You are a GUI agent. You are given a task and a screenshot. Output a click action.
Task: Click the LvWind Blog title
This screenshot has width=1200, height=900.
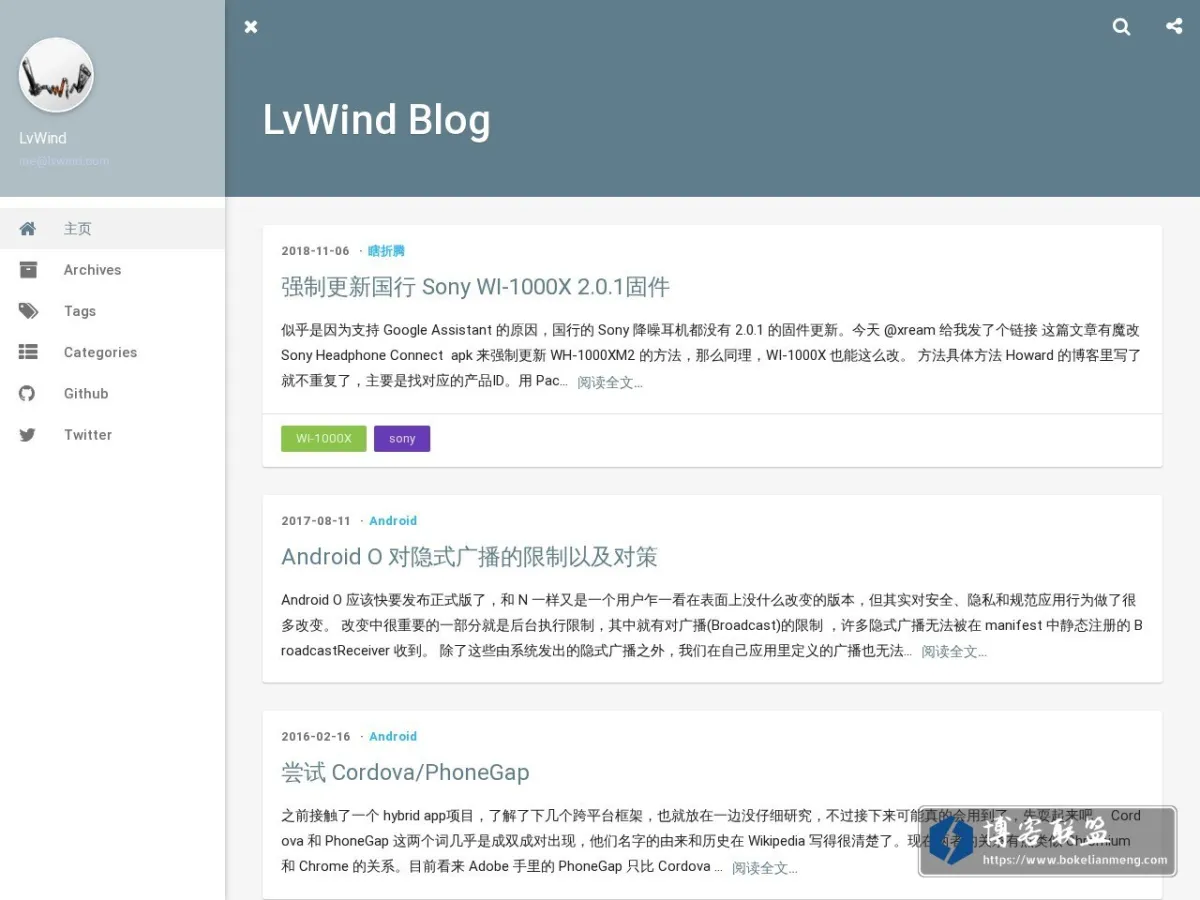click(376, 119)
